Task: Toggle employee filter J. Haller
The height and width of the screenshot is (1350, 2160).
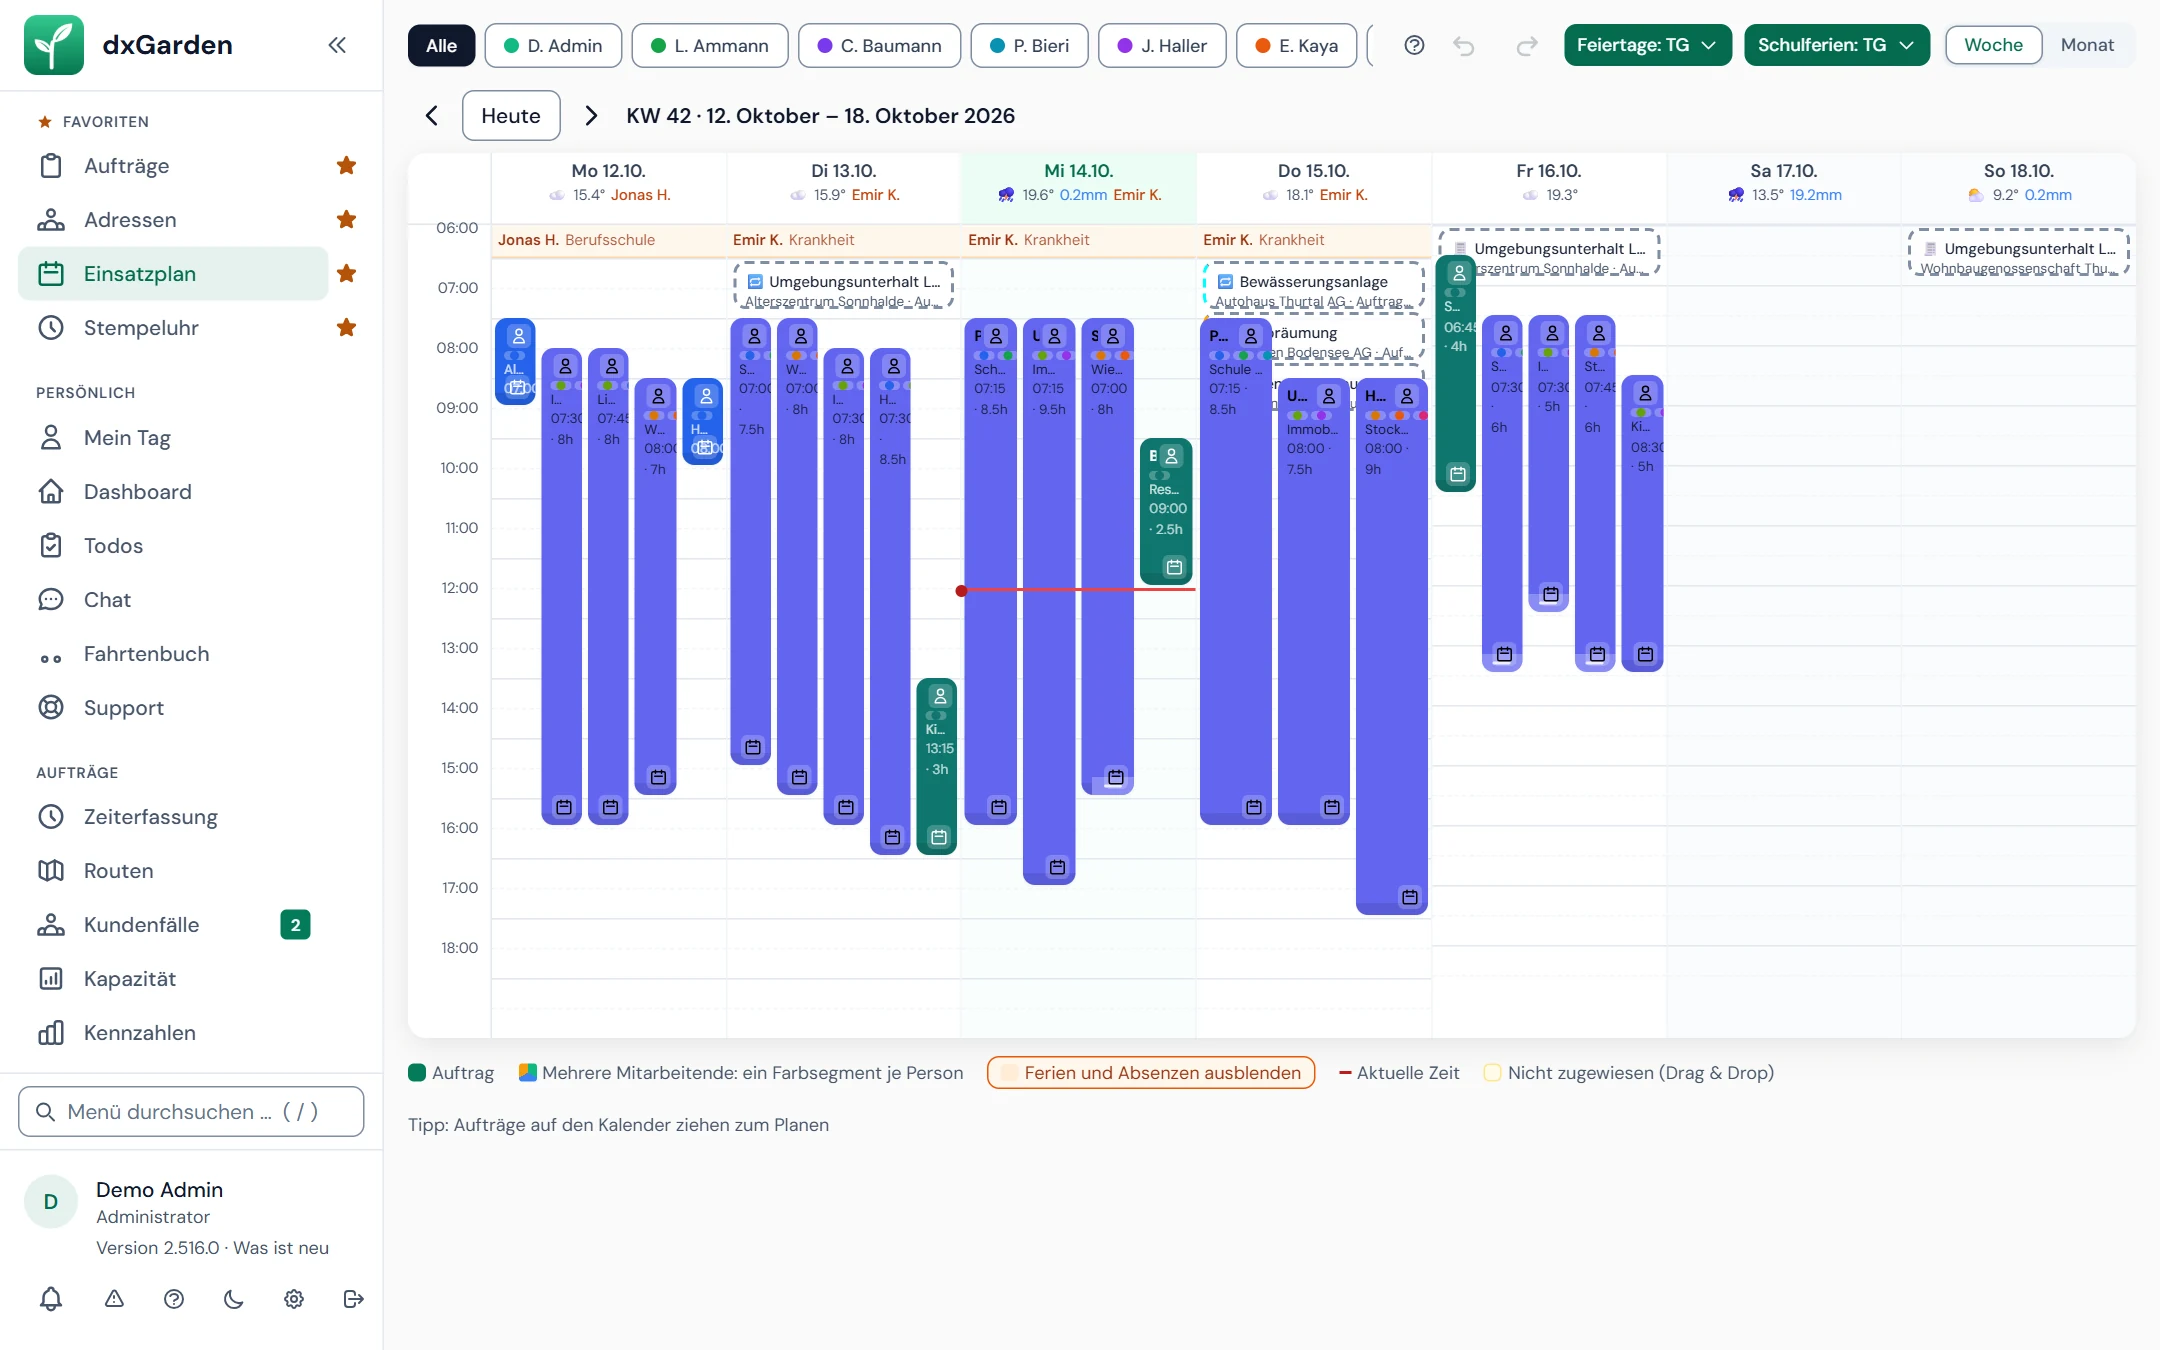Action: click(x=1162, y=46)
